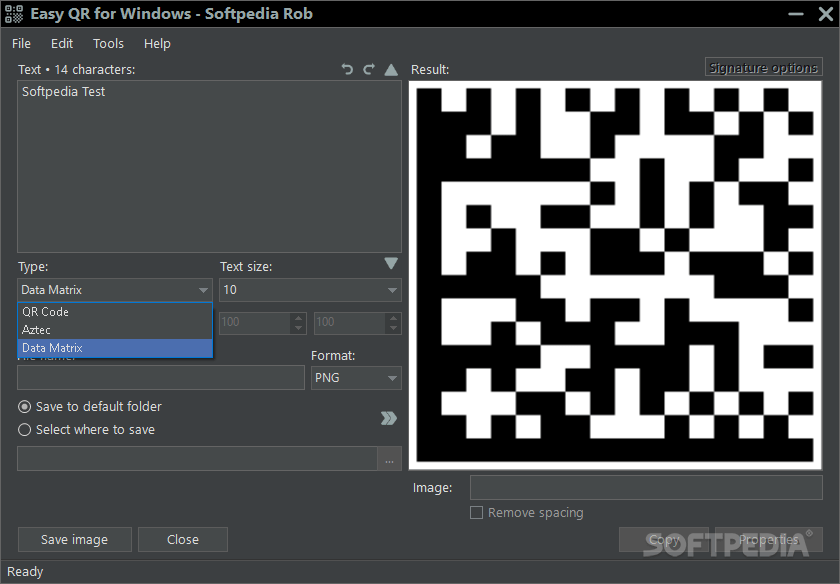The width and height of the screenshot is (840, 584).
Task: Click the generated Data Matrix code image
Action: (615, 275)
